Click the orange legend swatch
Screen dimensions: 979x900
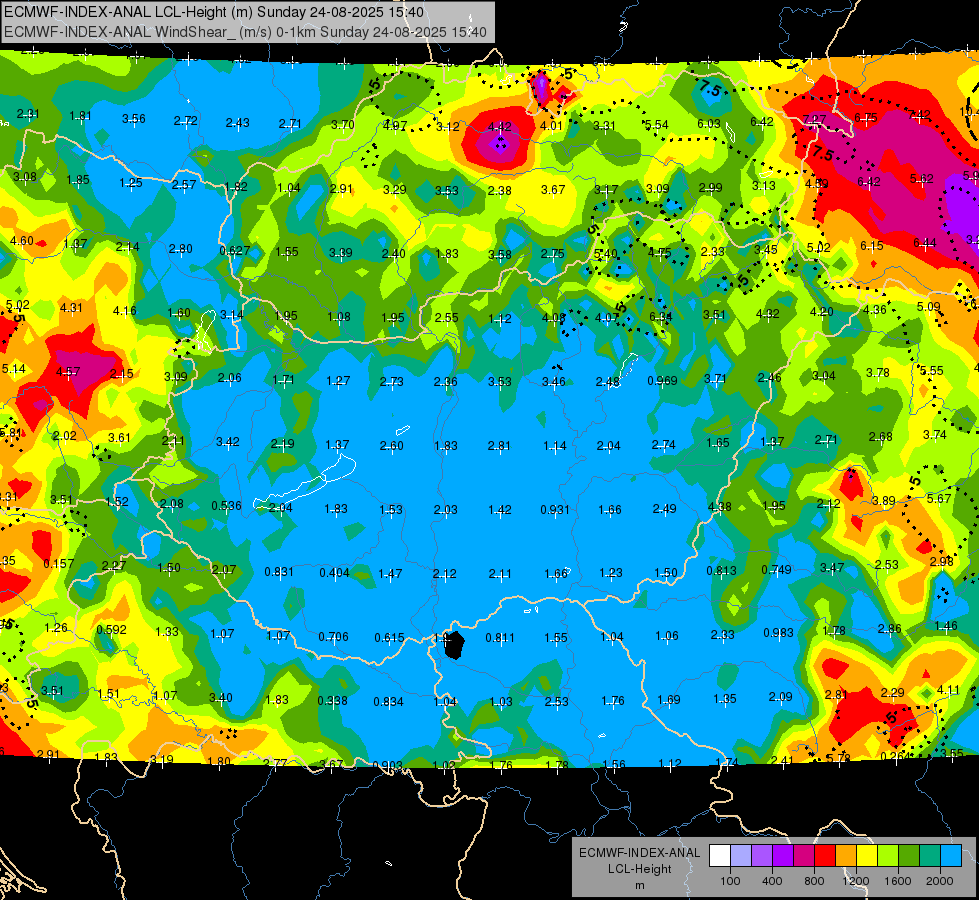(x=846, y=856)
